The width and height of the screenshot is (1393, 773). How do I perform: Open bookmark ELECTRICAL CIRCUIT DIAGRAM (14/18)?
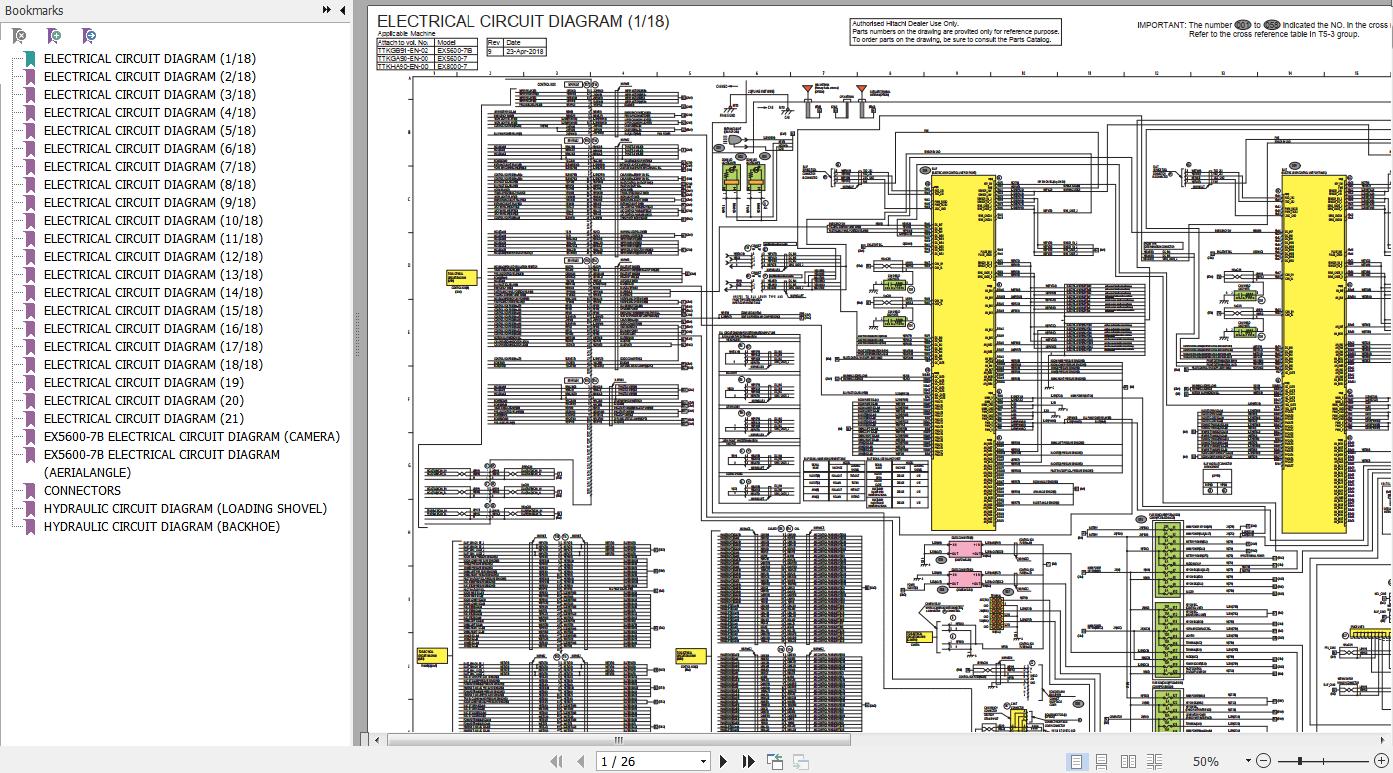click(153, 293)
